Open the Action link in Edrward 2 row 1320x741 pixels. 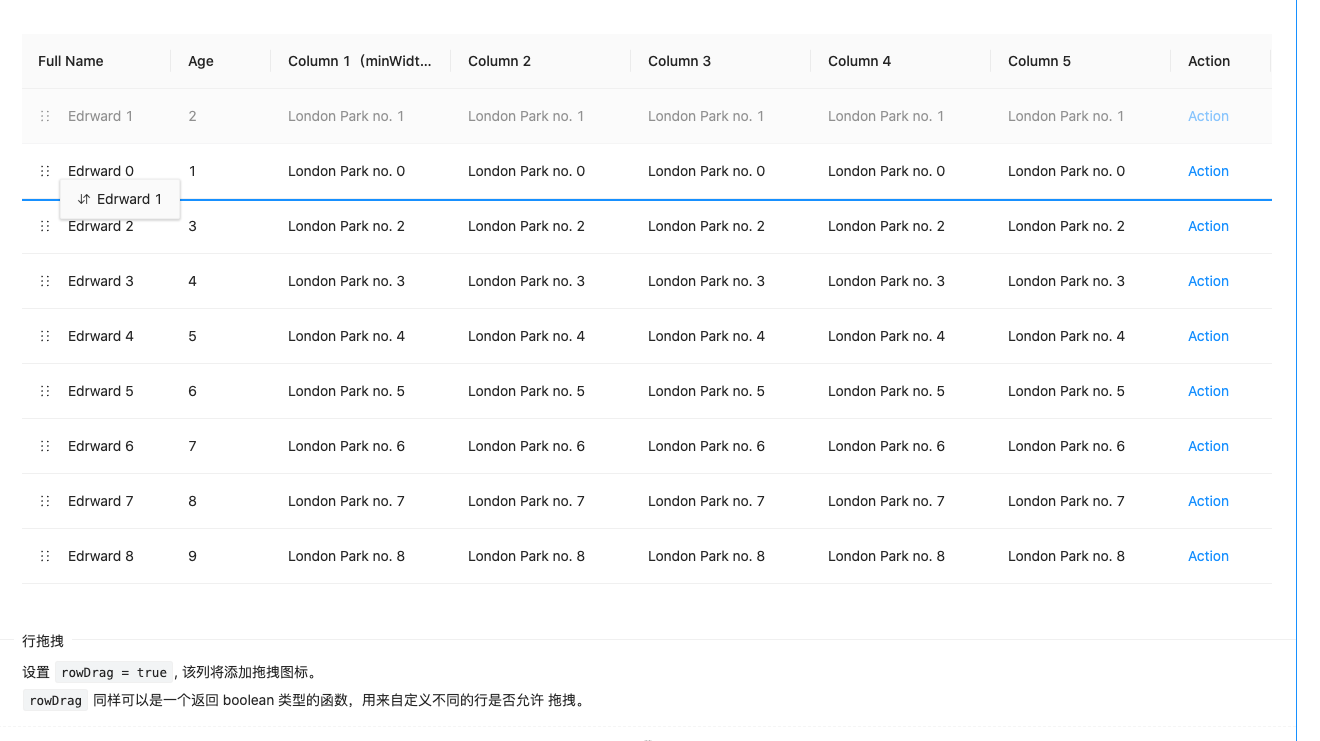(x=1208, y=226)
